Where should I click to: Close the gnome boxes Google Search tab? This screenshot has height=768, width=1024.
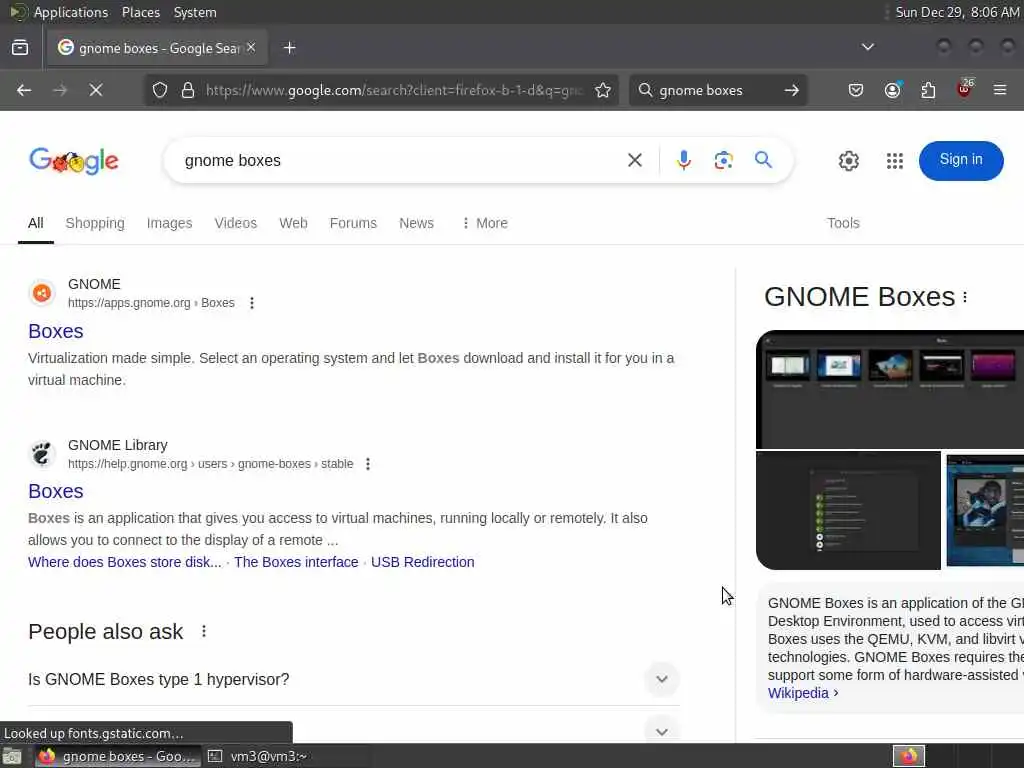pos(251,48)
